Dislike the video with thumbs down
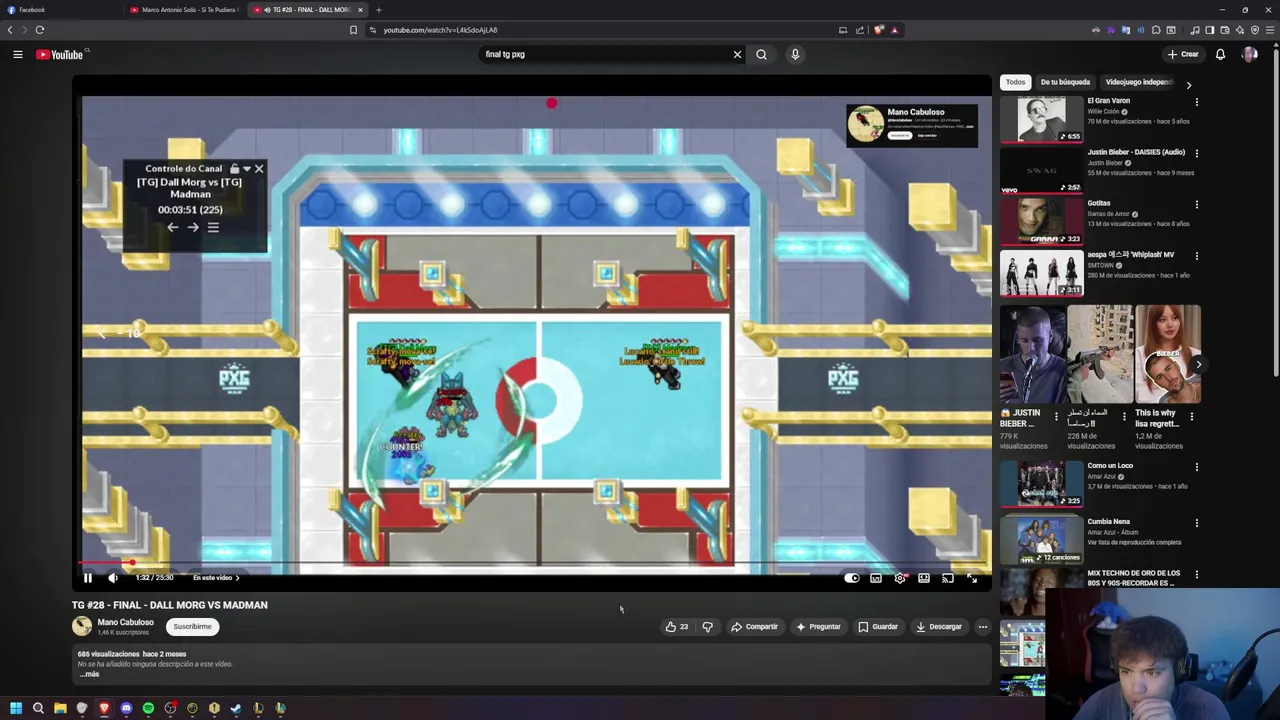Image resolution: width=1280 pixels, height=720 pixels. tap(707, 627)
